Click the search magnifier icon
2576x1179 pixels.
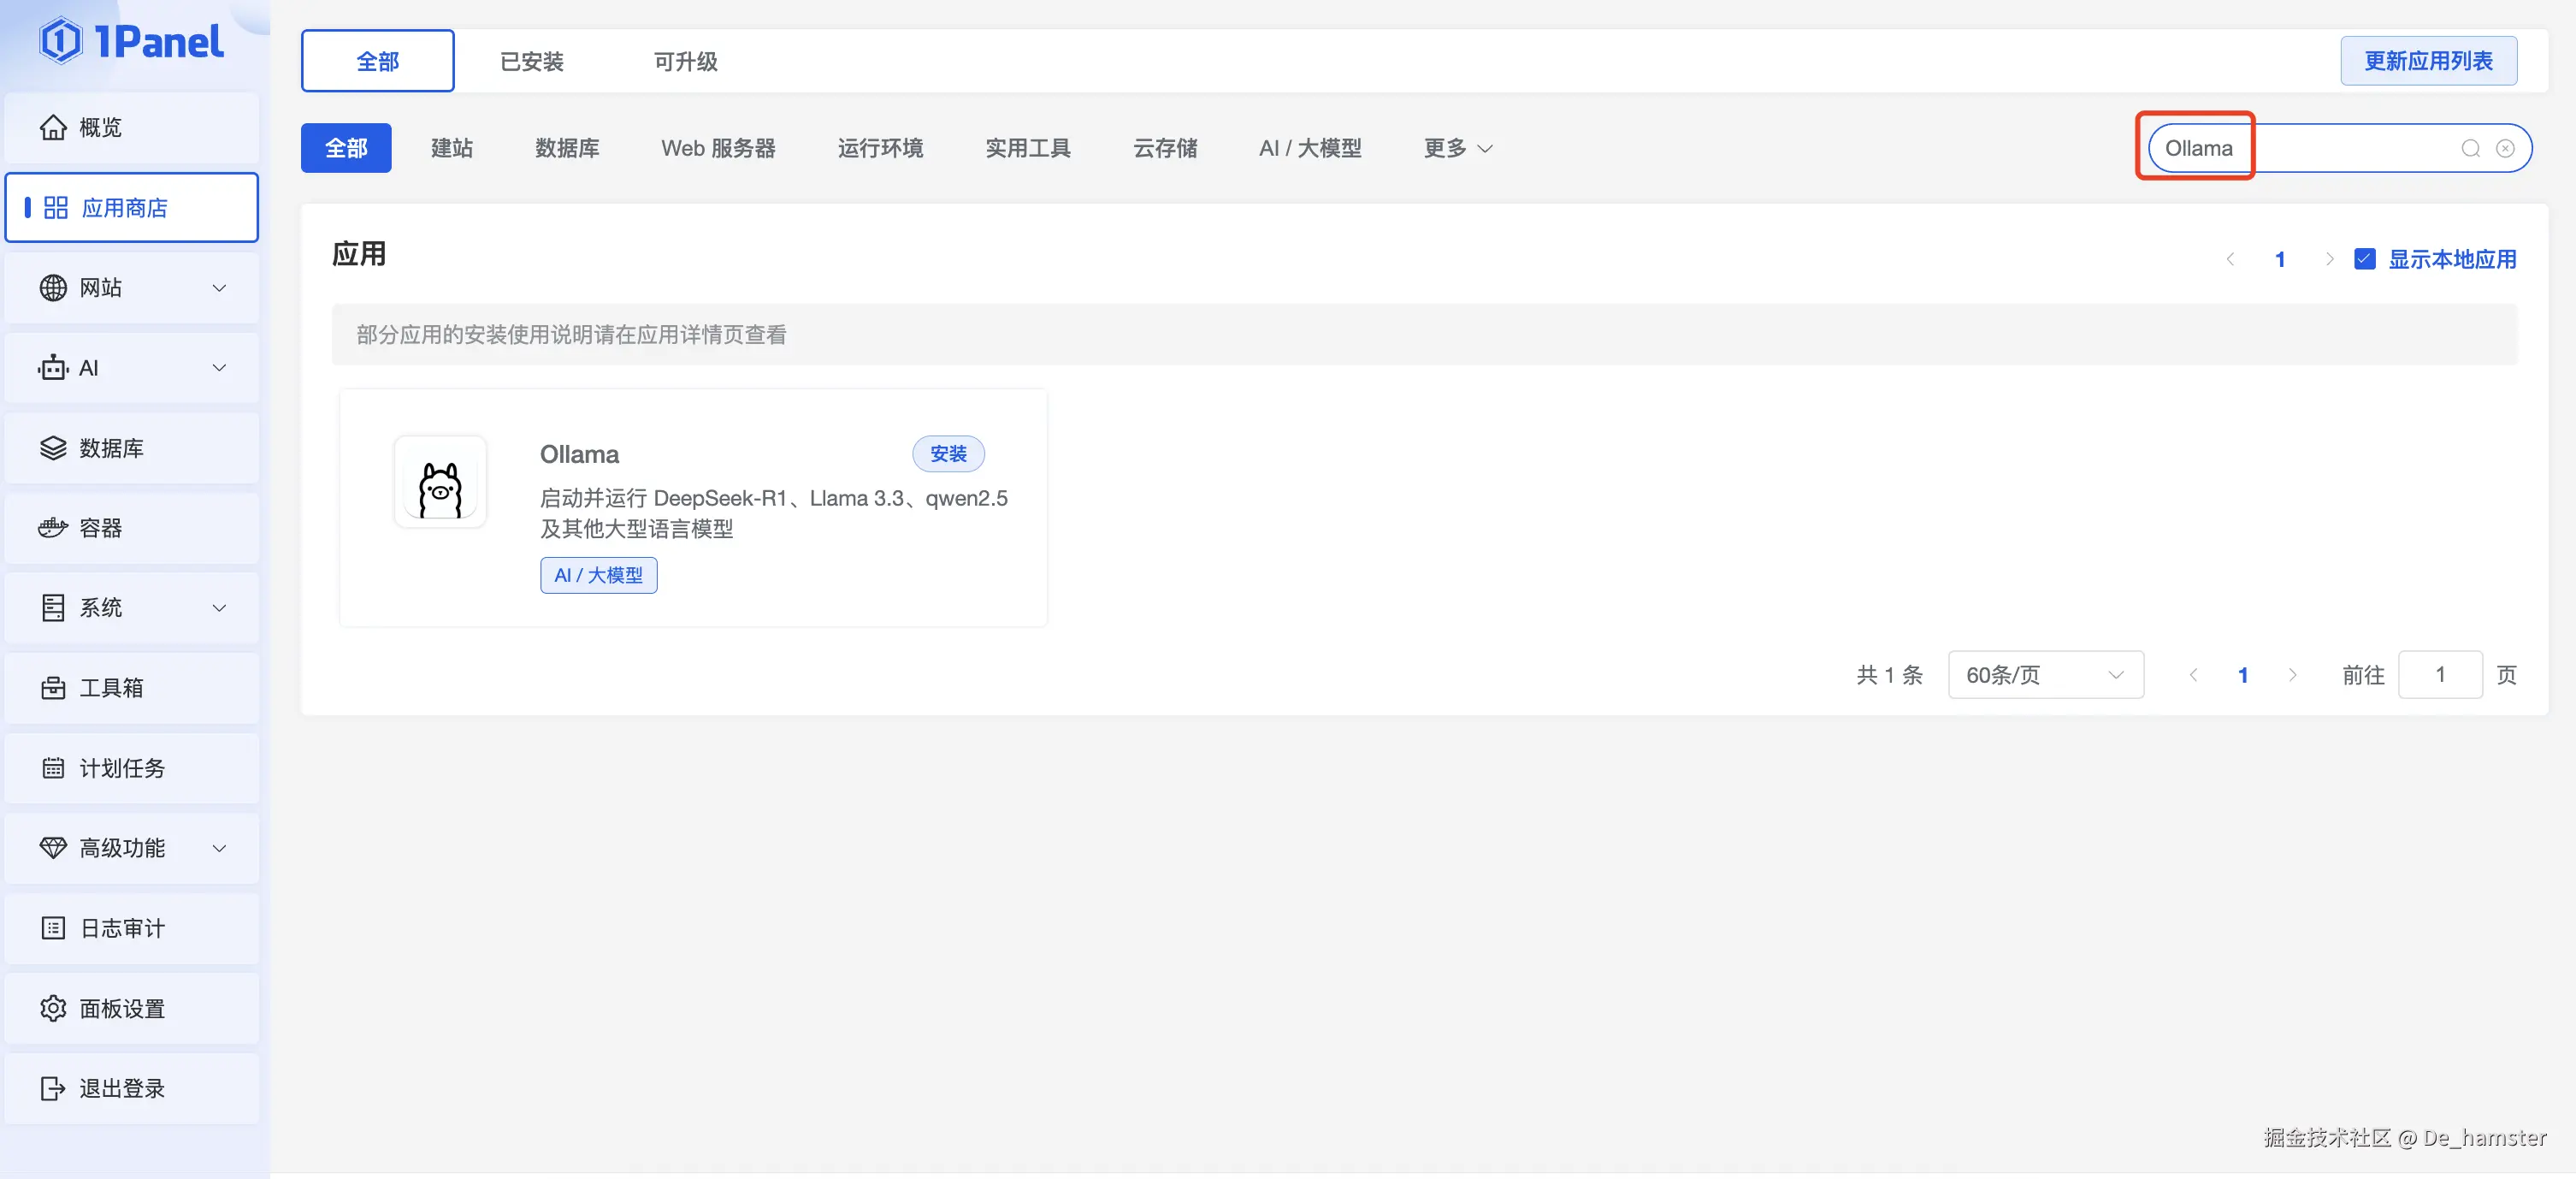[x=2470, y=148]
